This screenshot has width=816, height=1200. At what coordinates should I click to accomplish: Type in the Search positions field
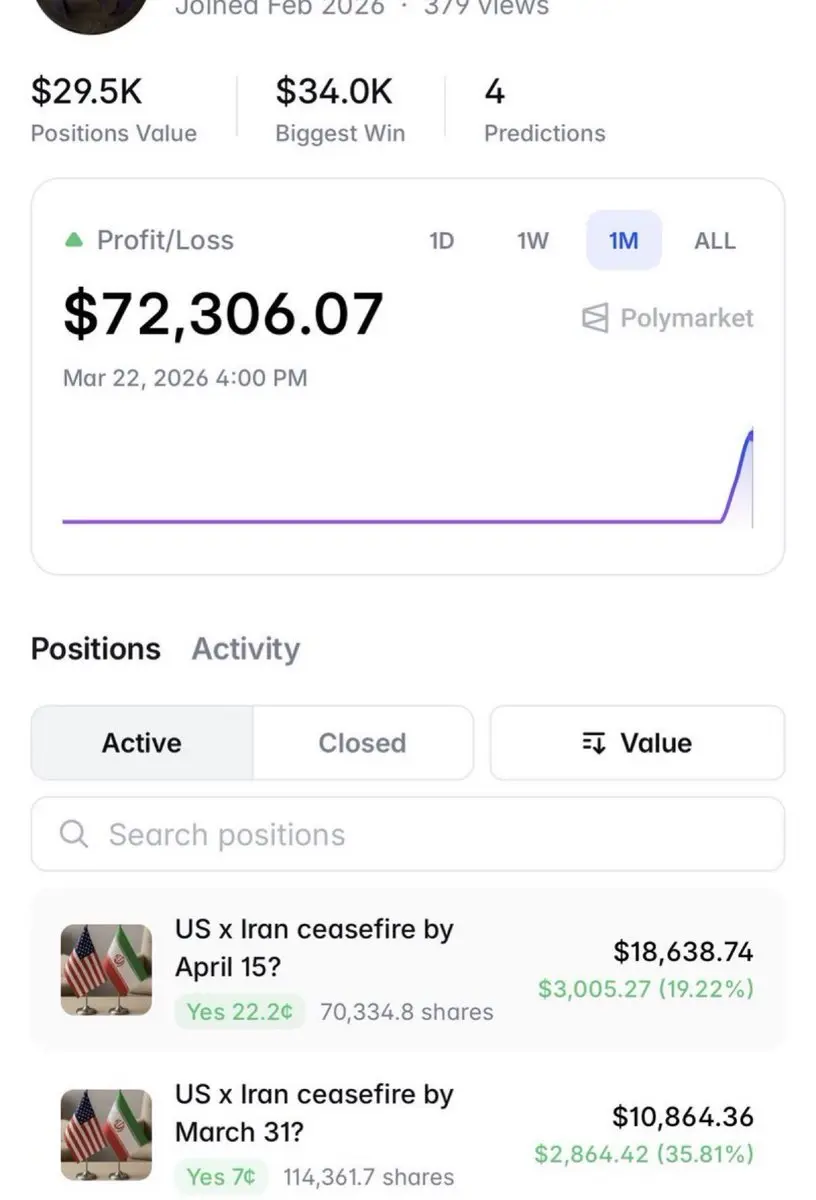pyautogui.click(x=420, y=834)
